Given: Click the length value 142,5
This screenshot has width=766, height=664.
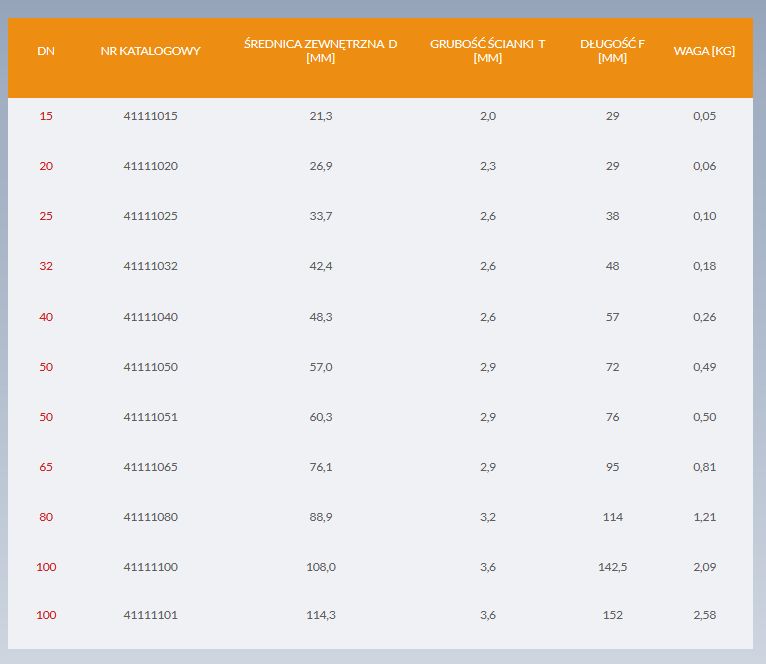Looking at the screenshot, I should pos(612,567).
